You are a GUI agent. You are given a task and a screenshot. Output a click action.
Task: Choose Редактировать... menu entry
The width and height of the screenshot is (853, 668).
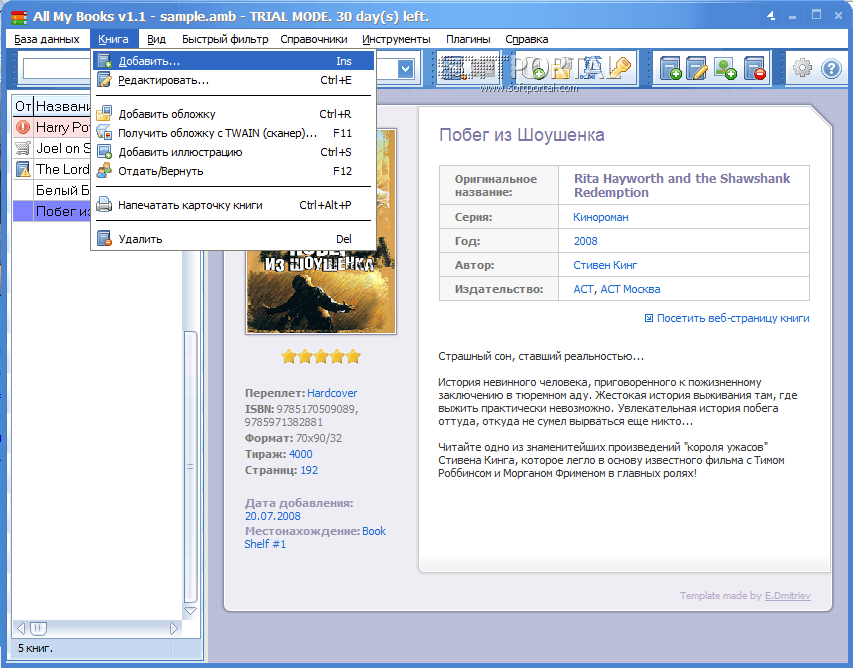(234, 80)
